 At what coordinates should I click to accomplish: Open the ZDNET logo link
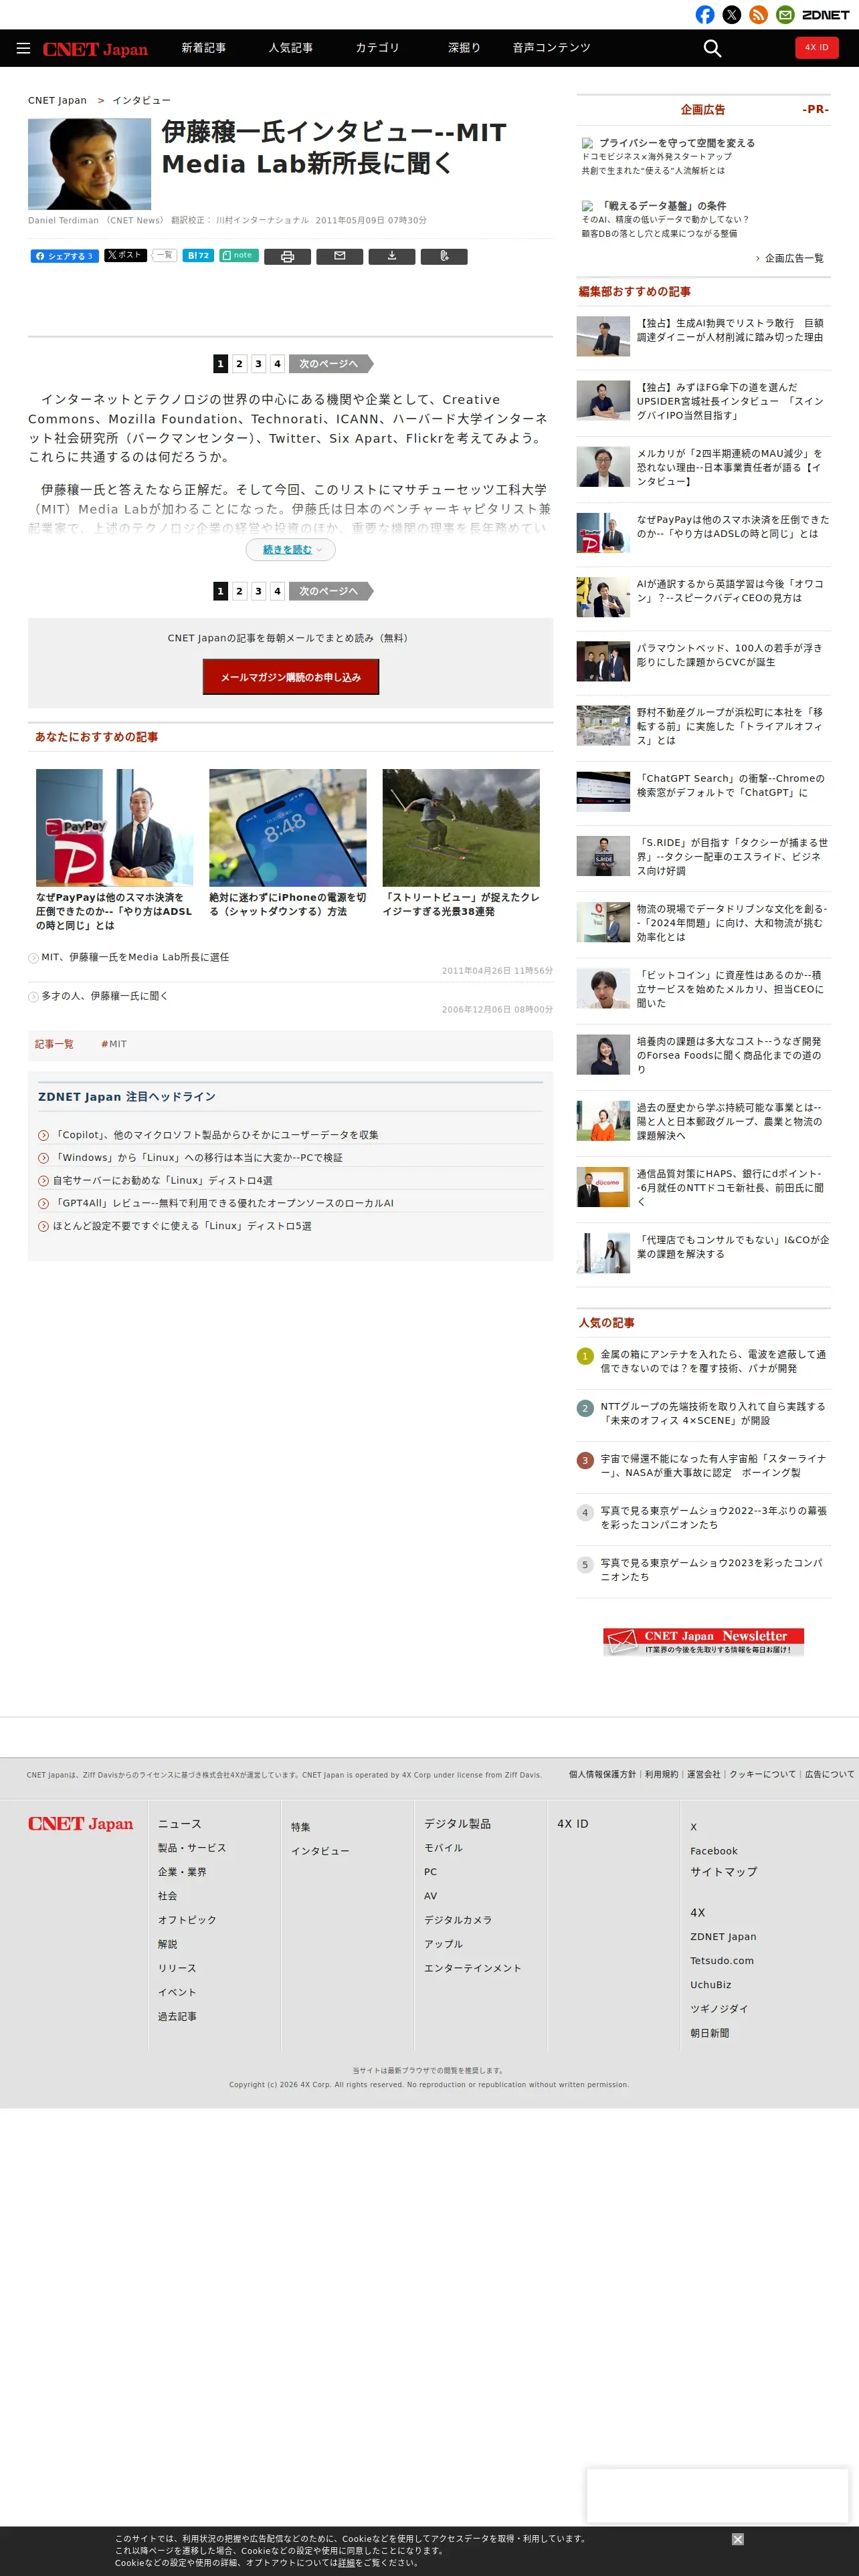826,15
